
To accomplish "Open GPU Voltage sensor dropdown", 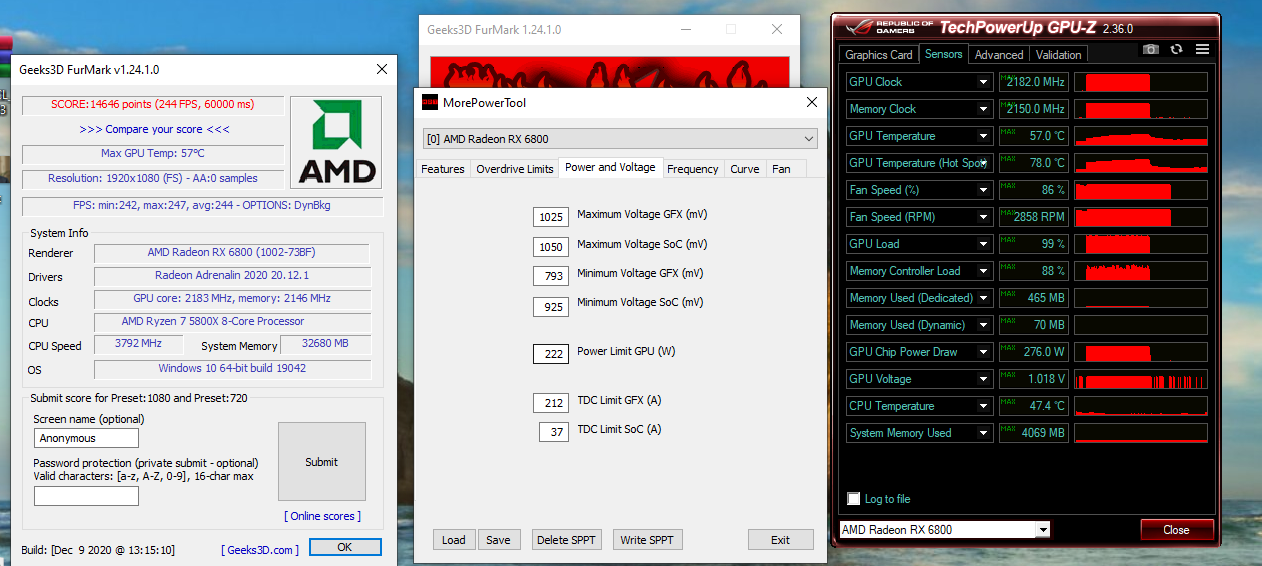I will click(984, 379).
